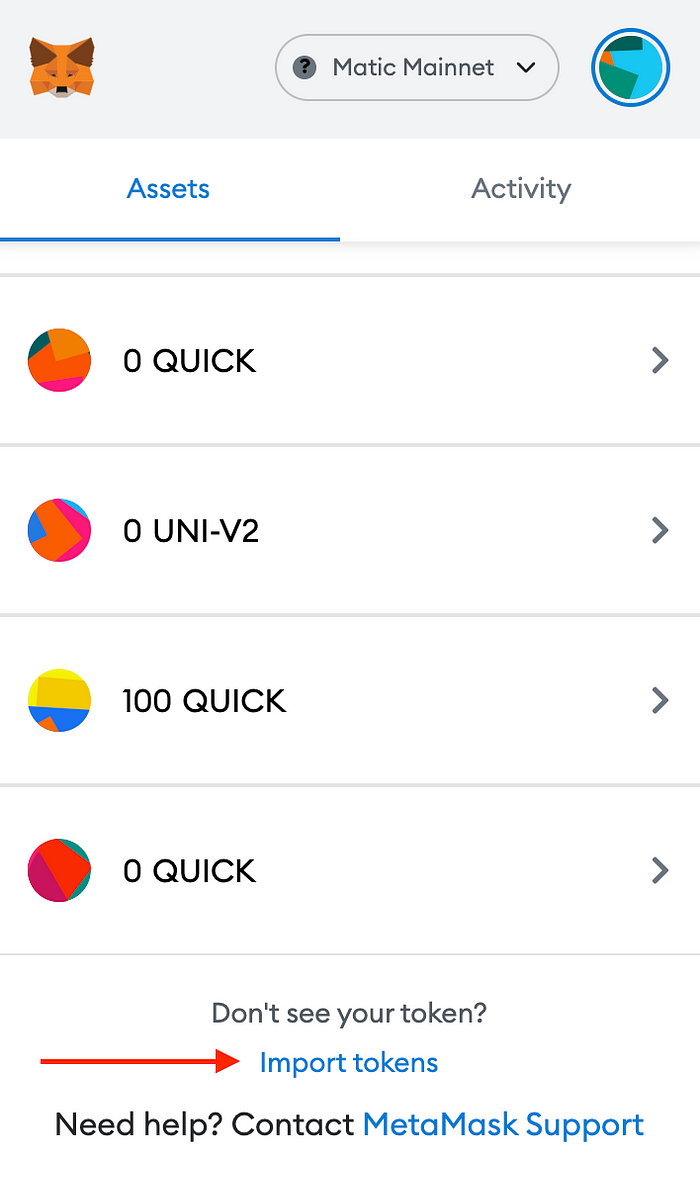Click the UNI-V2 token icon
Screen dimensions: 700x1181
[x=59, y=530]
